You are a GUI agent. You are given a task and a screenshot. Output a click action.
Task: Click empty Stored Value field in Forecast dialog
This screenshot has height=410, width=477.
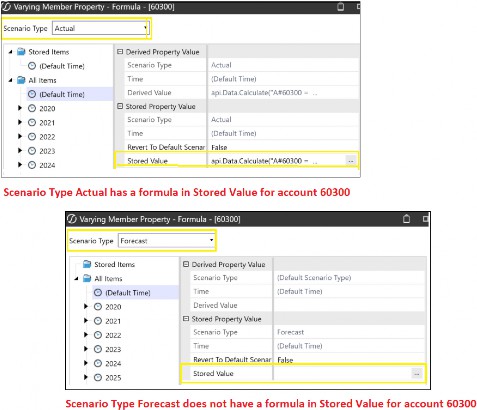[x=342, y=374]
